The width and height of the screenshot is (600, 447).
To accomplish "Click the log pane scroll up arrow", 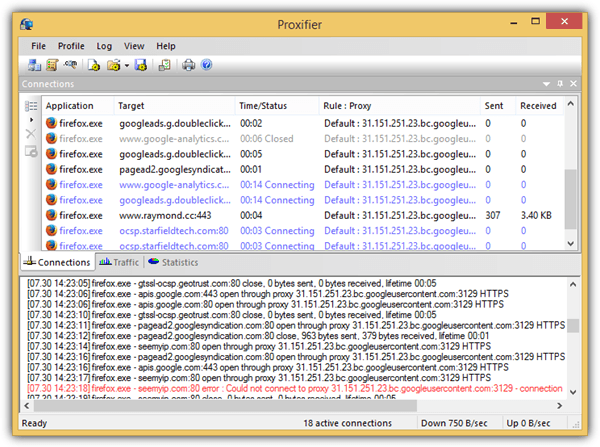I will 573,284.
